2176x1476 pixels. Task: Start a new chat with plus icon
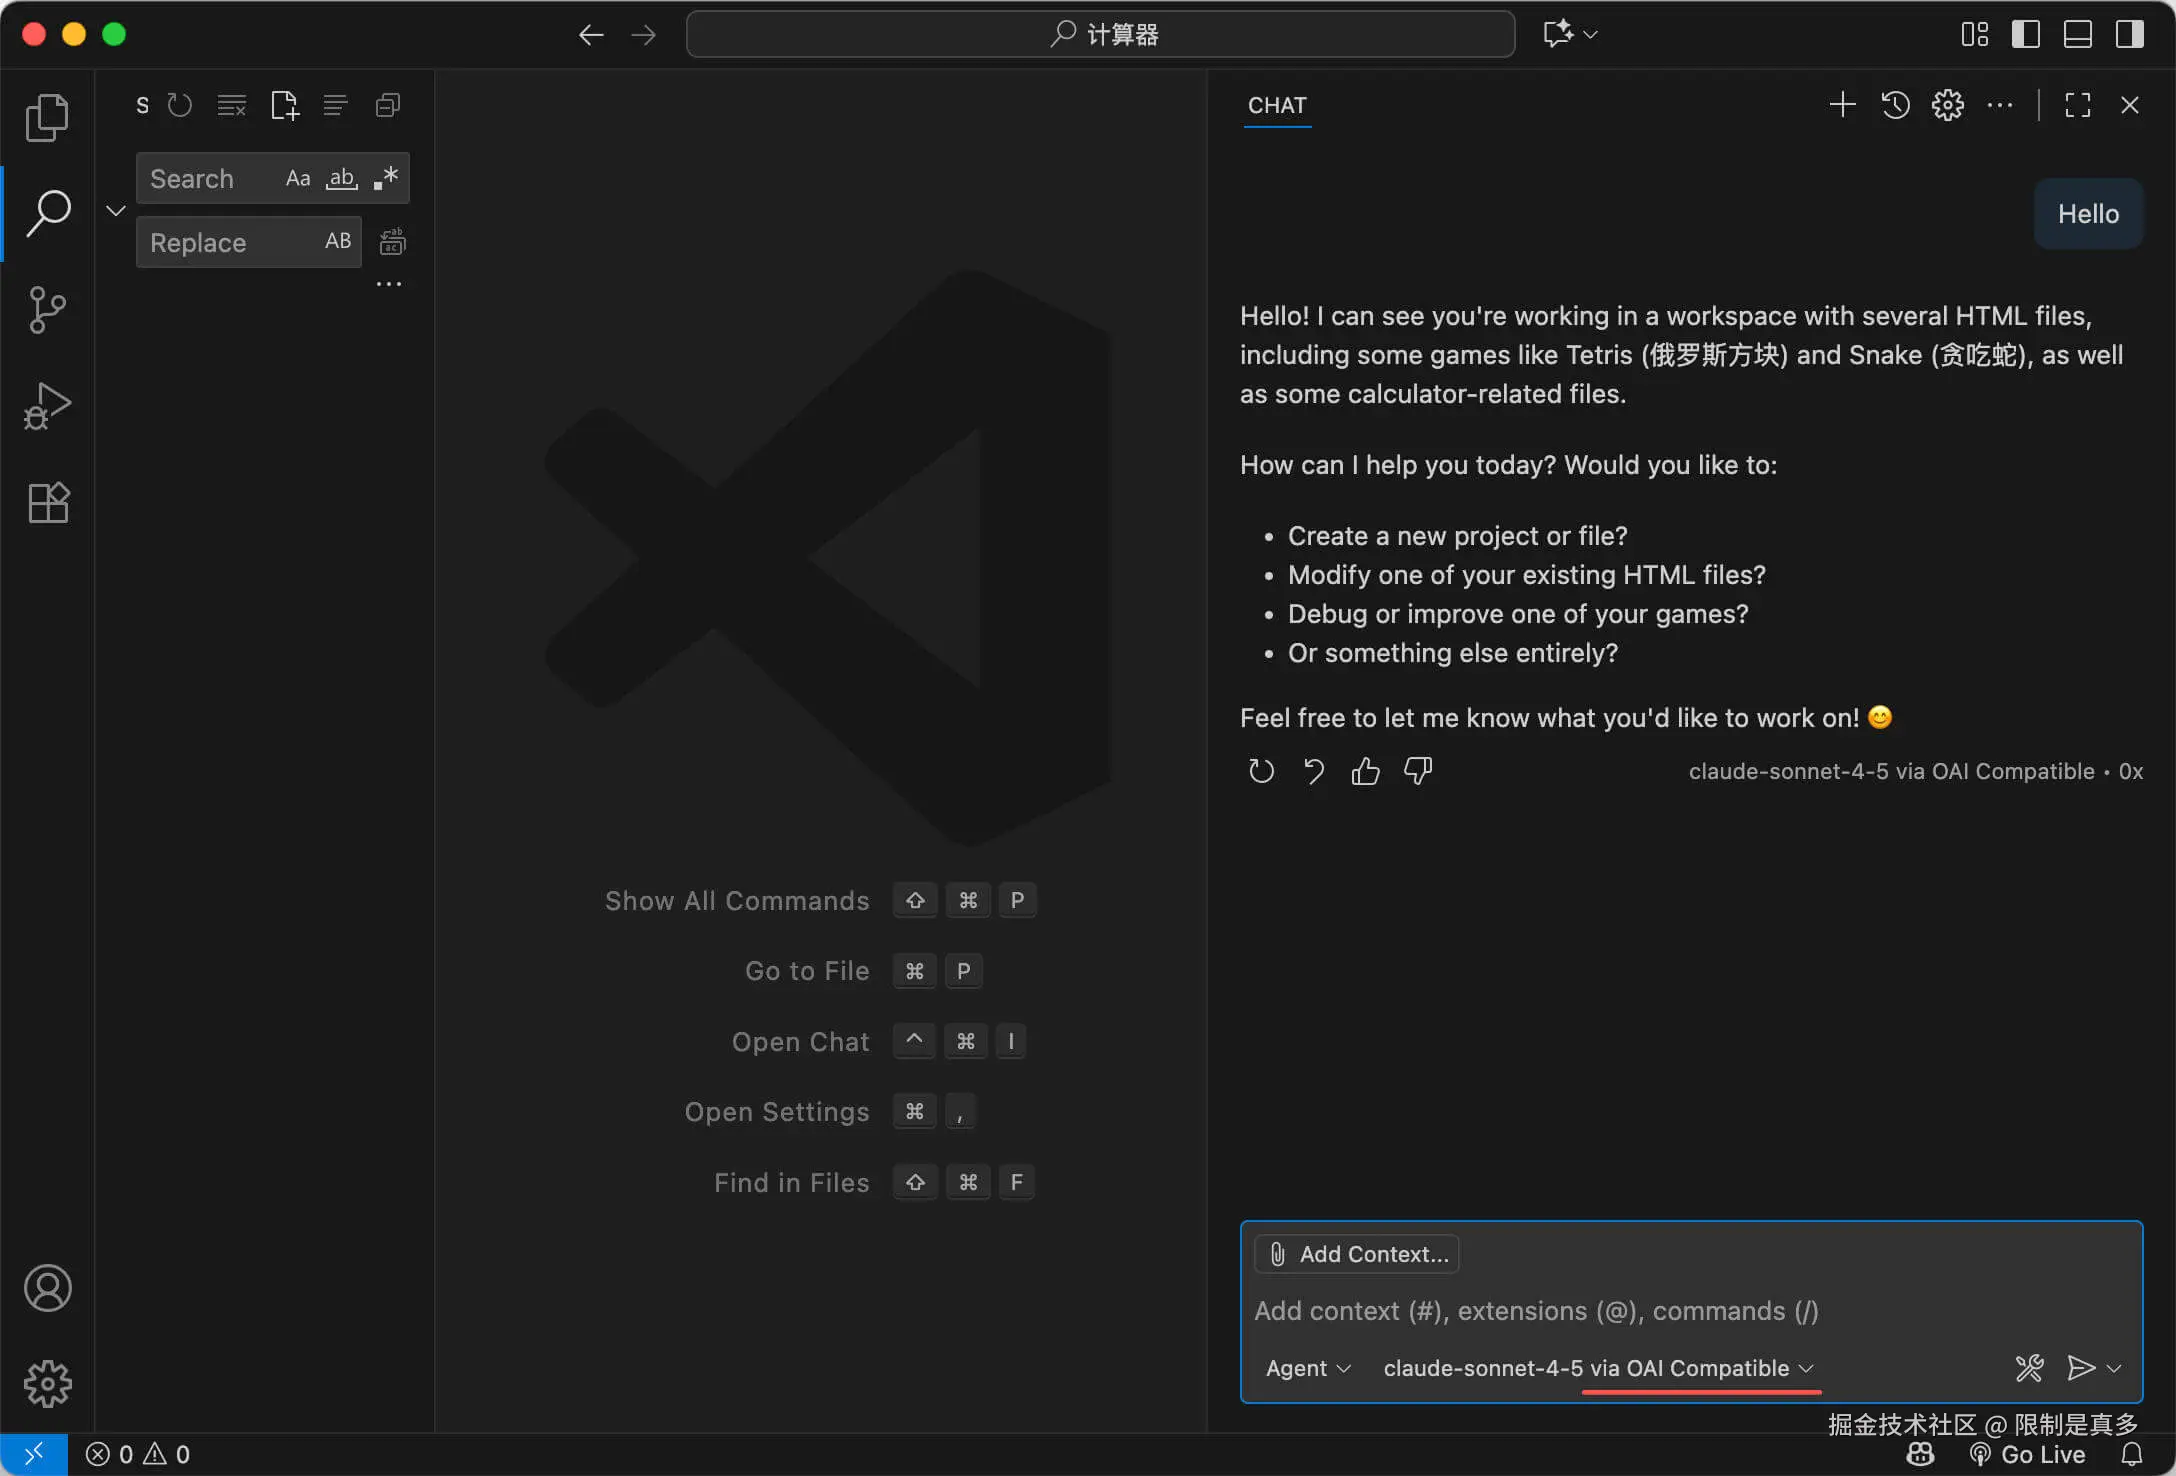1842,105
